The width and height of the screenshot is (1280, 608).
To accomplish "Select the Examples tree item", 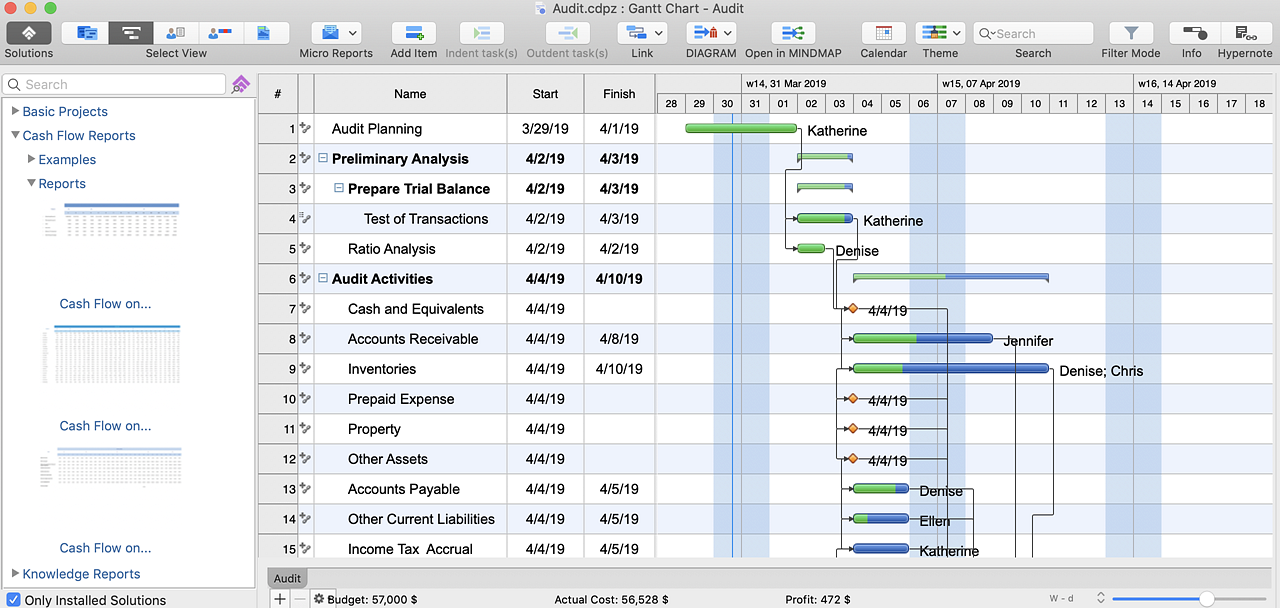I will click(67, 160).
